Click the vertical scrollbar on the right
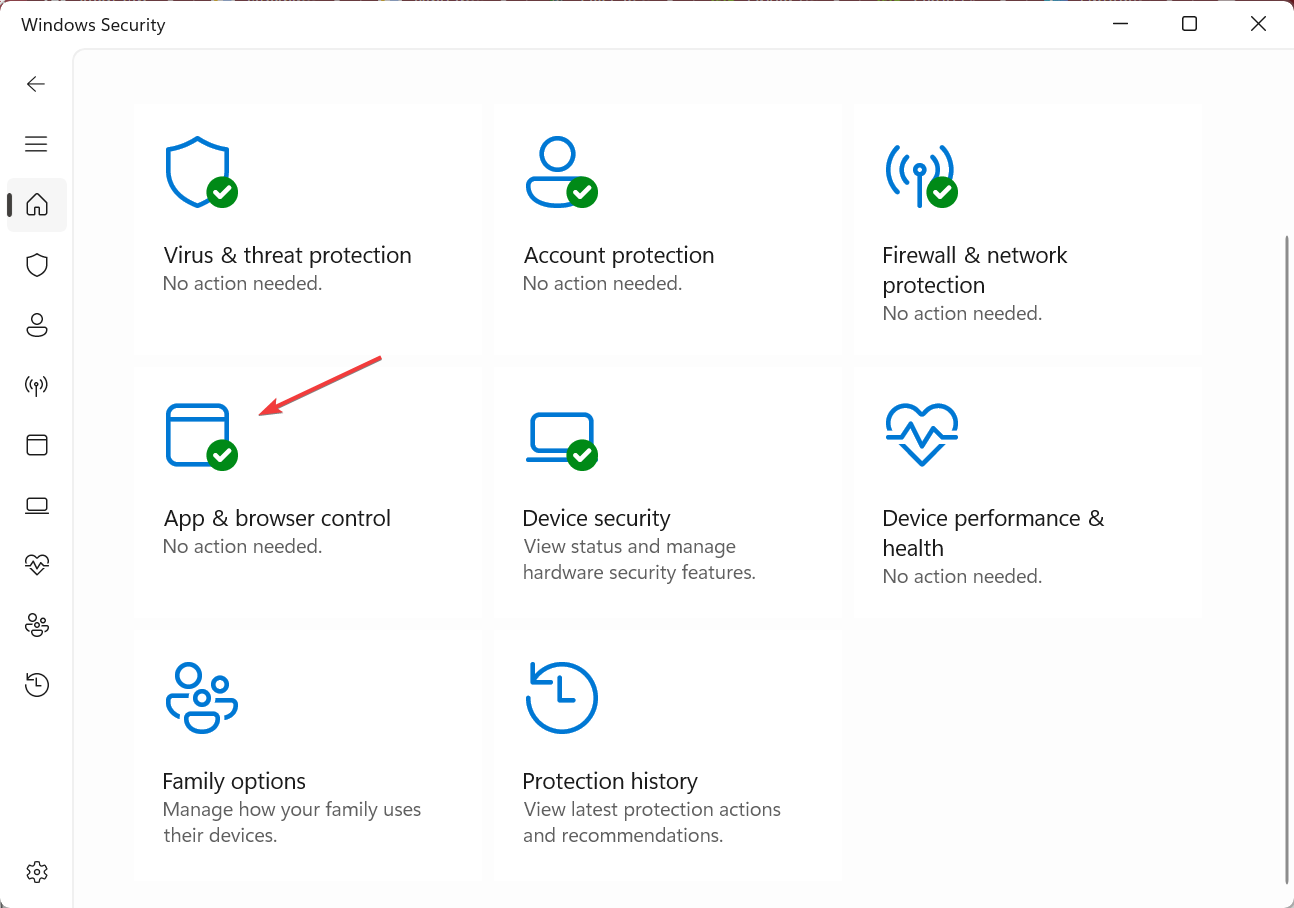The image size is (1294, 908). pyautogui.click(x=1287, y=560)
